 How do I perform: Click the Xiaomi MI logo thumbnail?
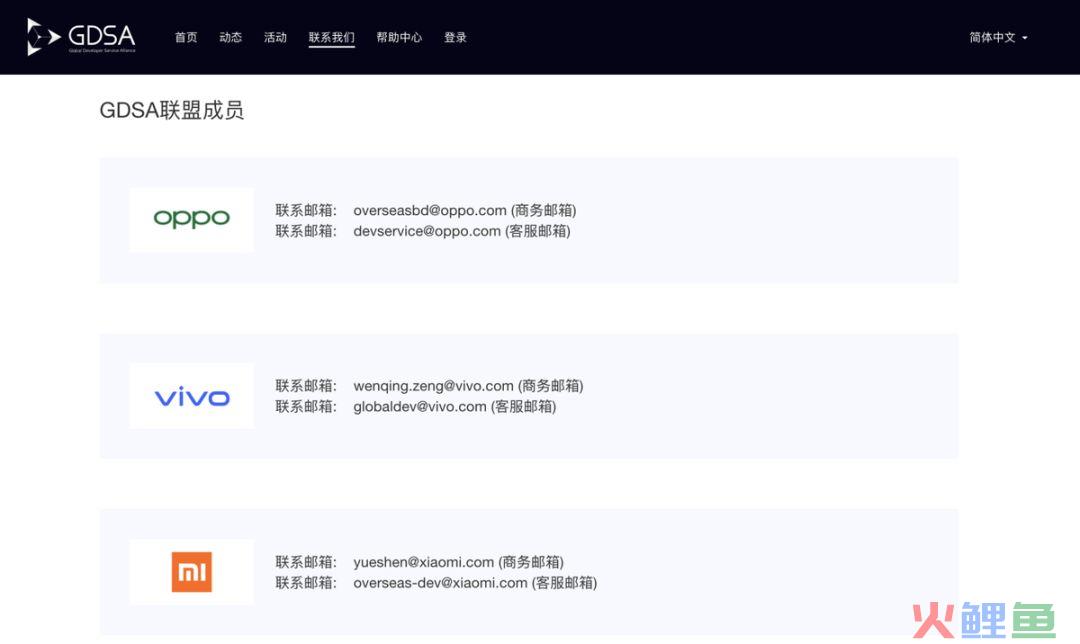(191, 572)
